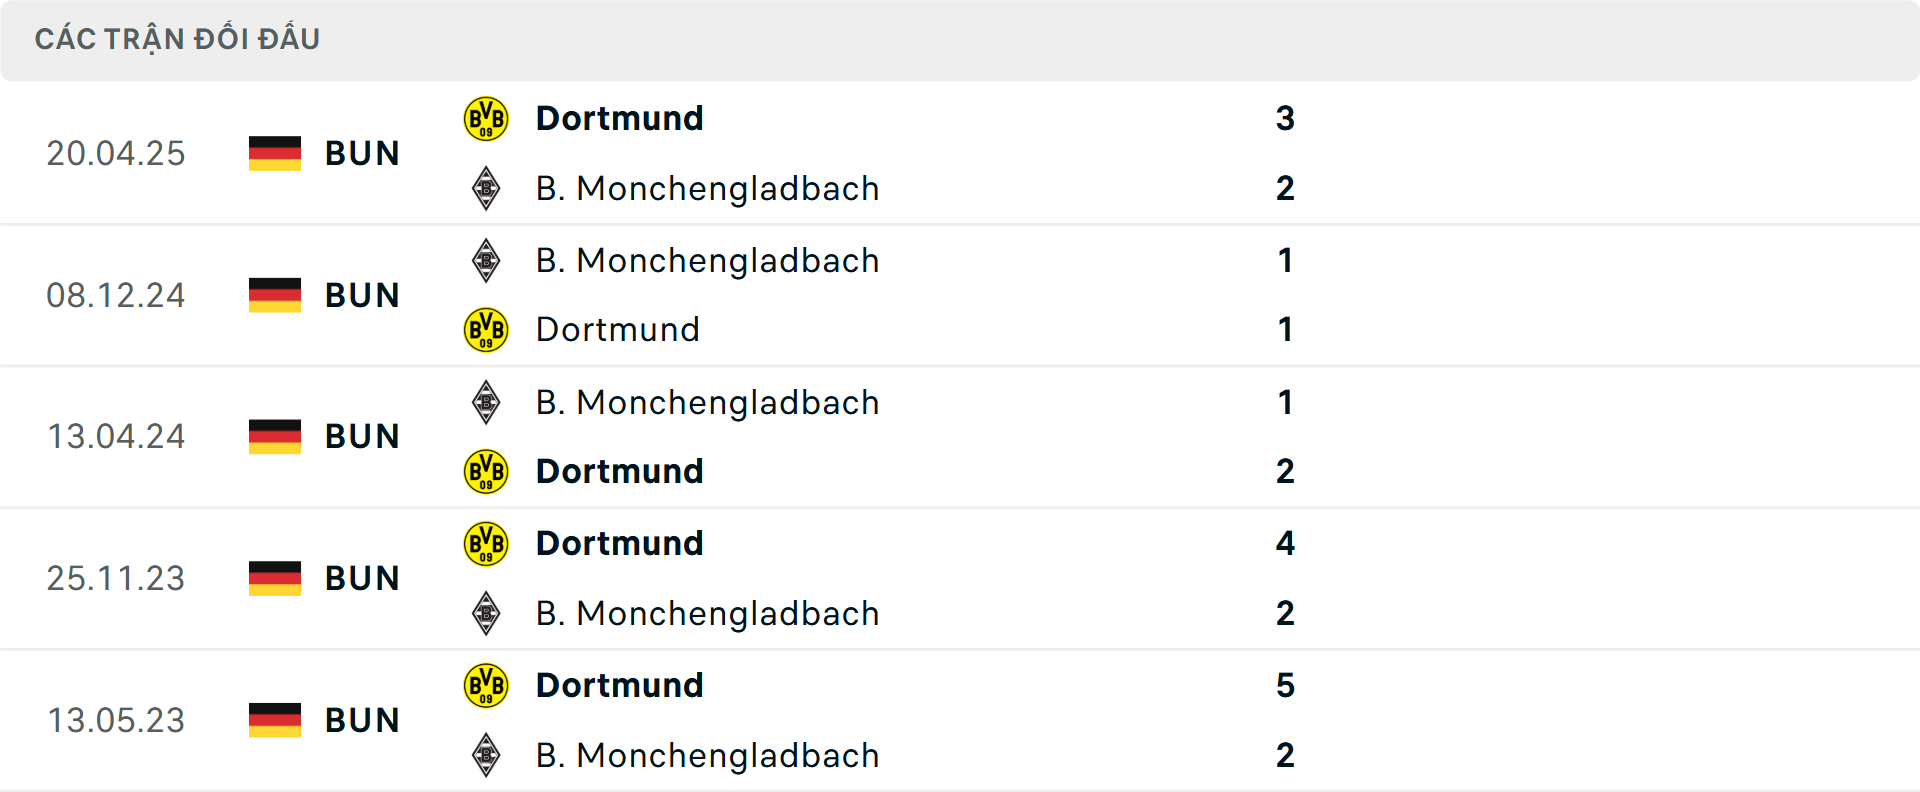Click the BVB badge in the 08.12.24 match
The height and width of the screenshot is (792, 1920).
(486, 329)
